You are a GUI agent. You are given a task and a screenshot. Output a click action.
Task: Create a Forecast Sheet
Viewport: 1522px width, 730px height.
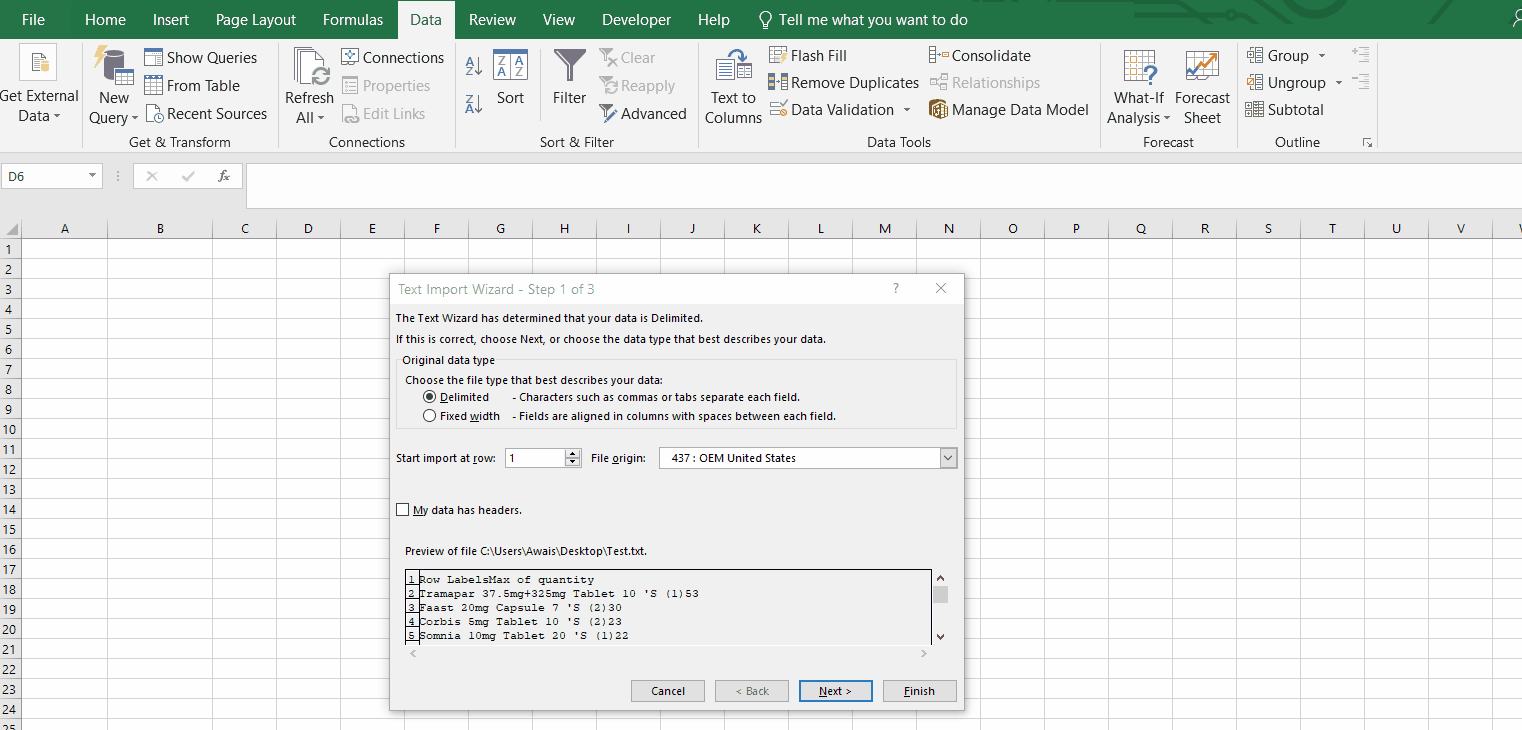tap(1202, 87)
